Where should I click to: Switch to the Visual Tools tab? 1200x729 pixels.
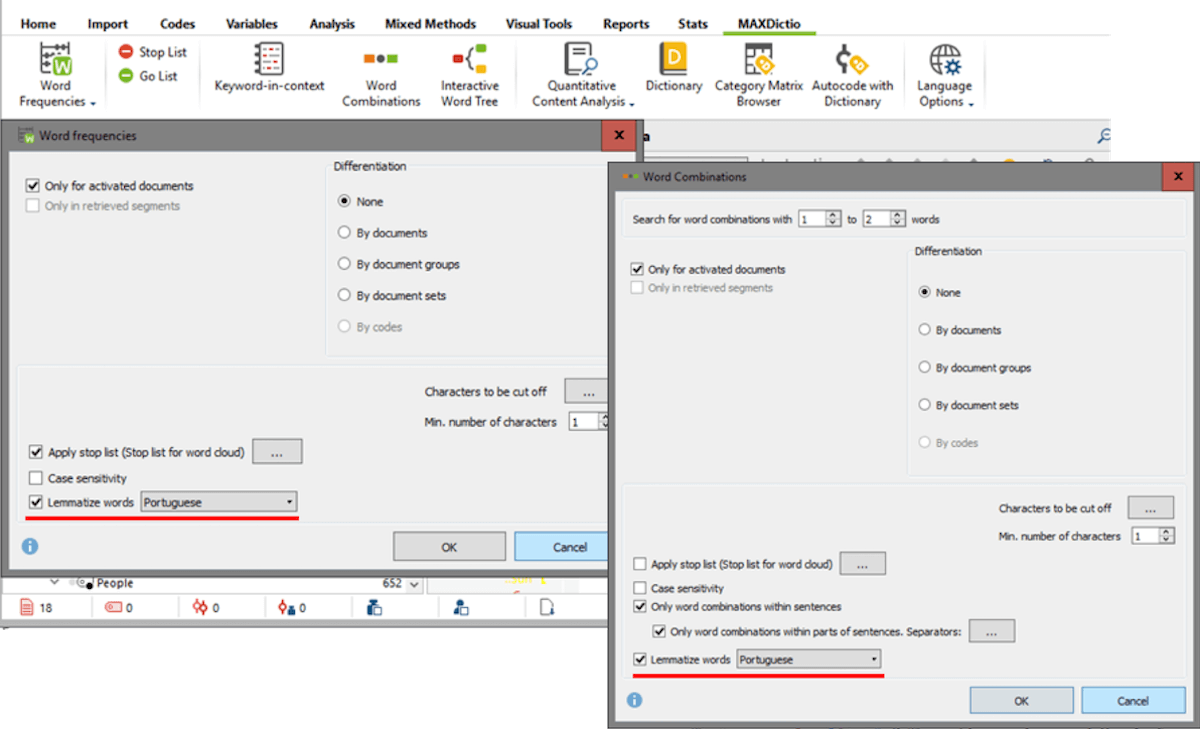coord(539,24)
